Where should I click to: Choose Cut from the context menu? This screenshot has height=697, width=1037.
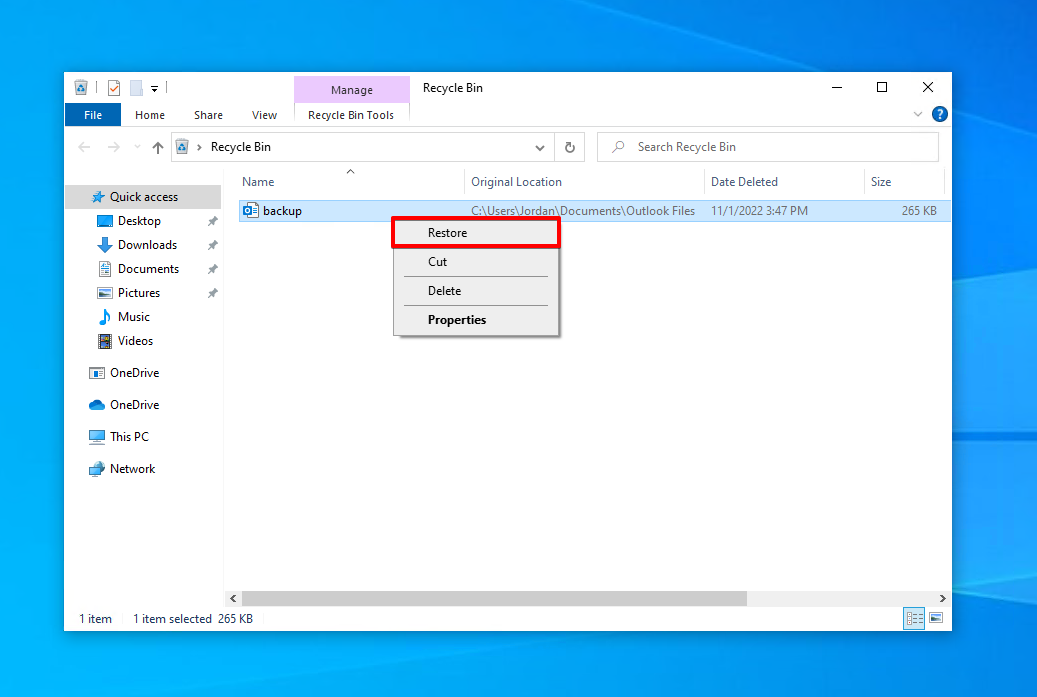(476, 262)
